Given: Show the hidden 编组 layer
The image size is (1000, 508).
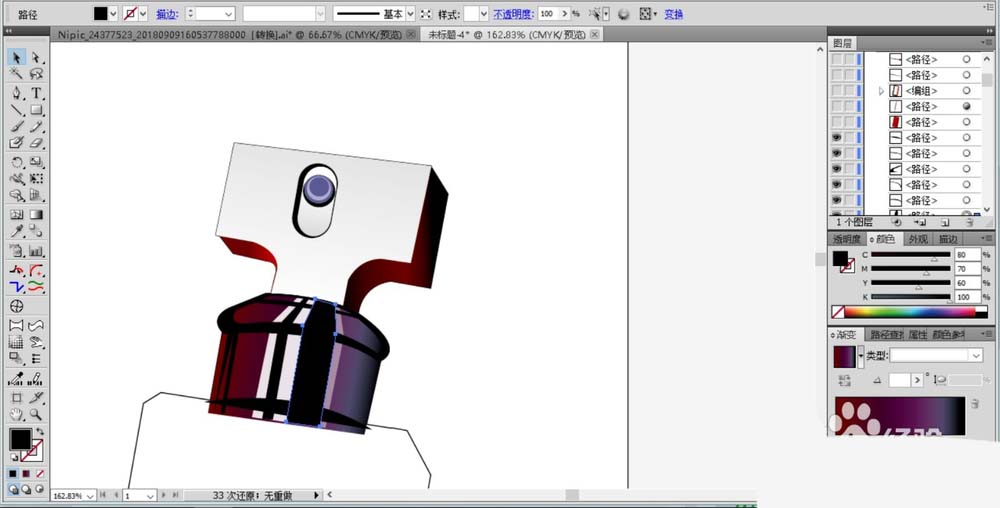Looking at the screenshot, I should (836, 91).
